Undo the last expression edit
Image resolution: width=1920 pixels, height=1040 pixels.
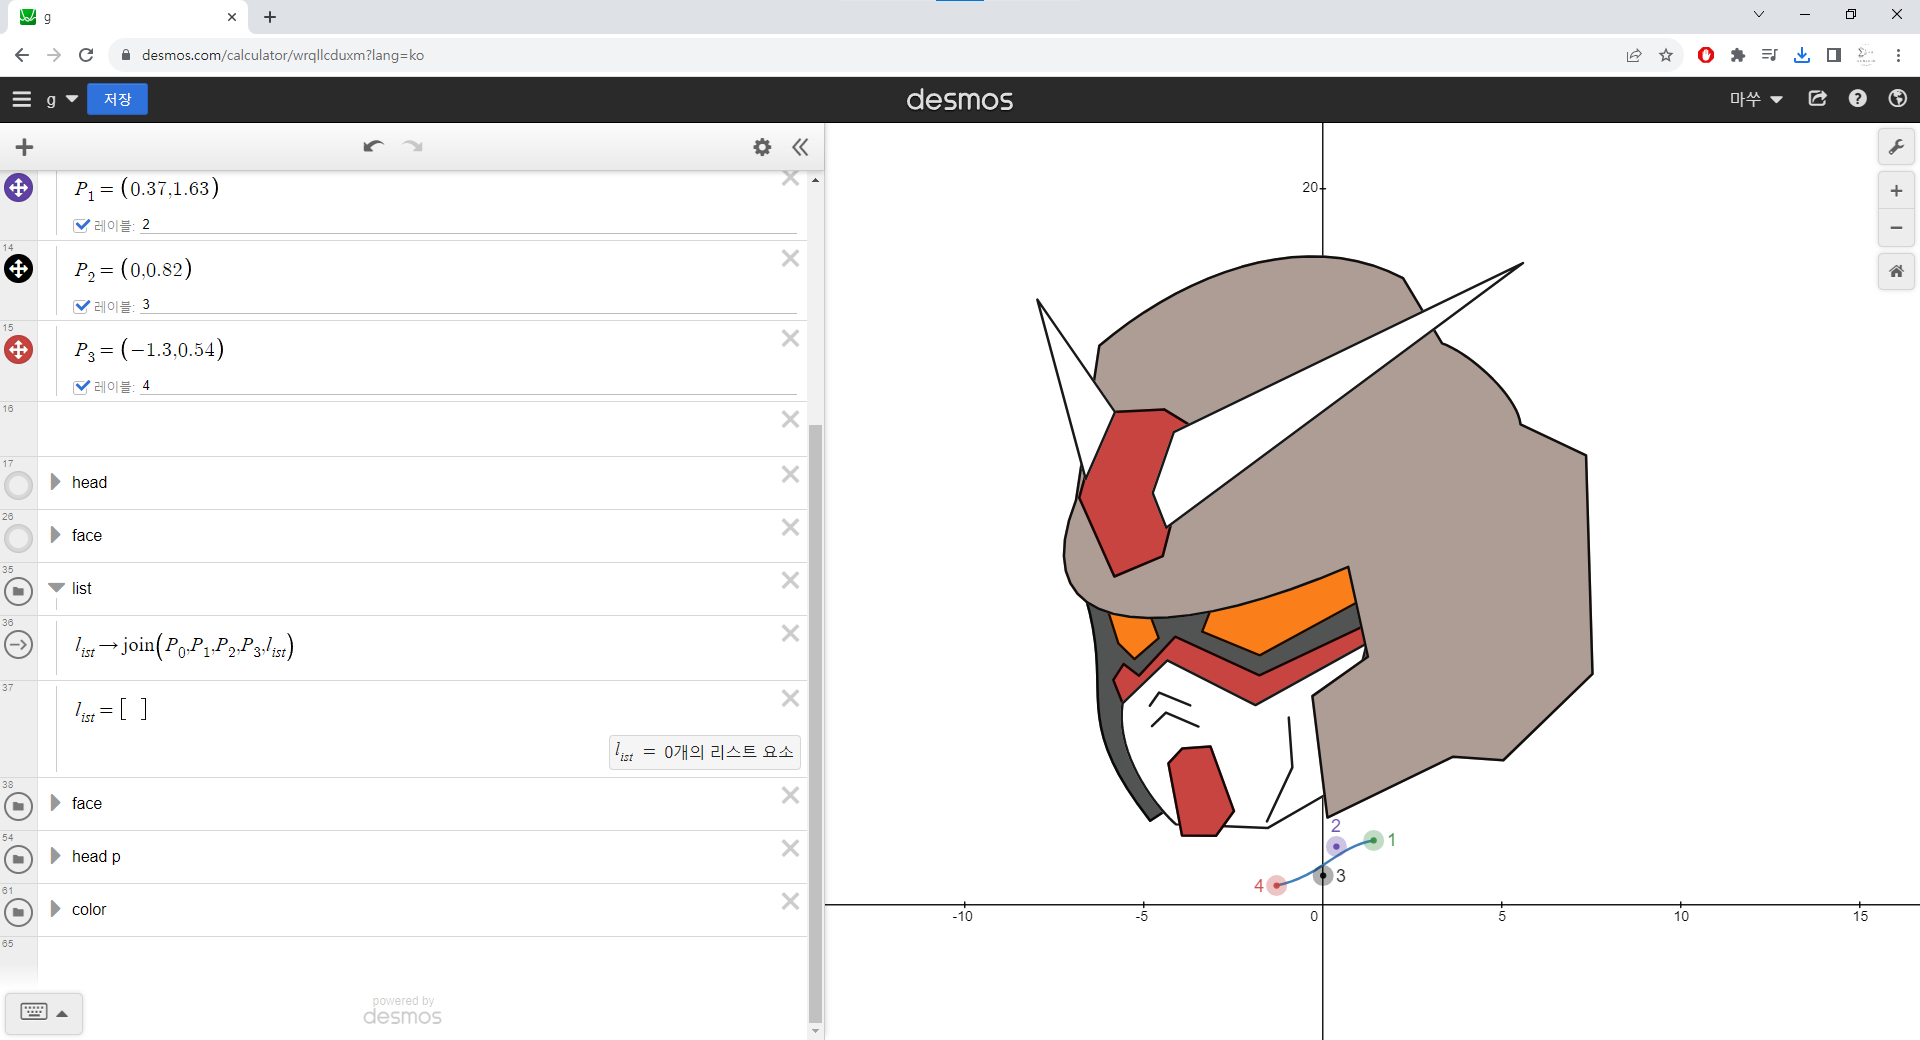[x=373, y=147]
